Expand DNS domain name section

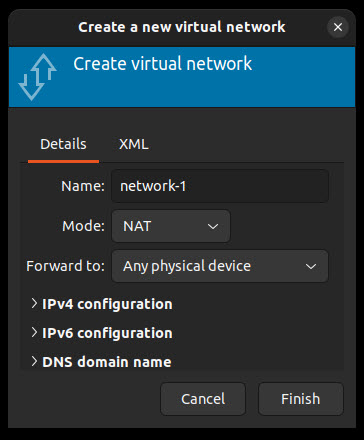click(101, 362)
